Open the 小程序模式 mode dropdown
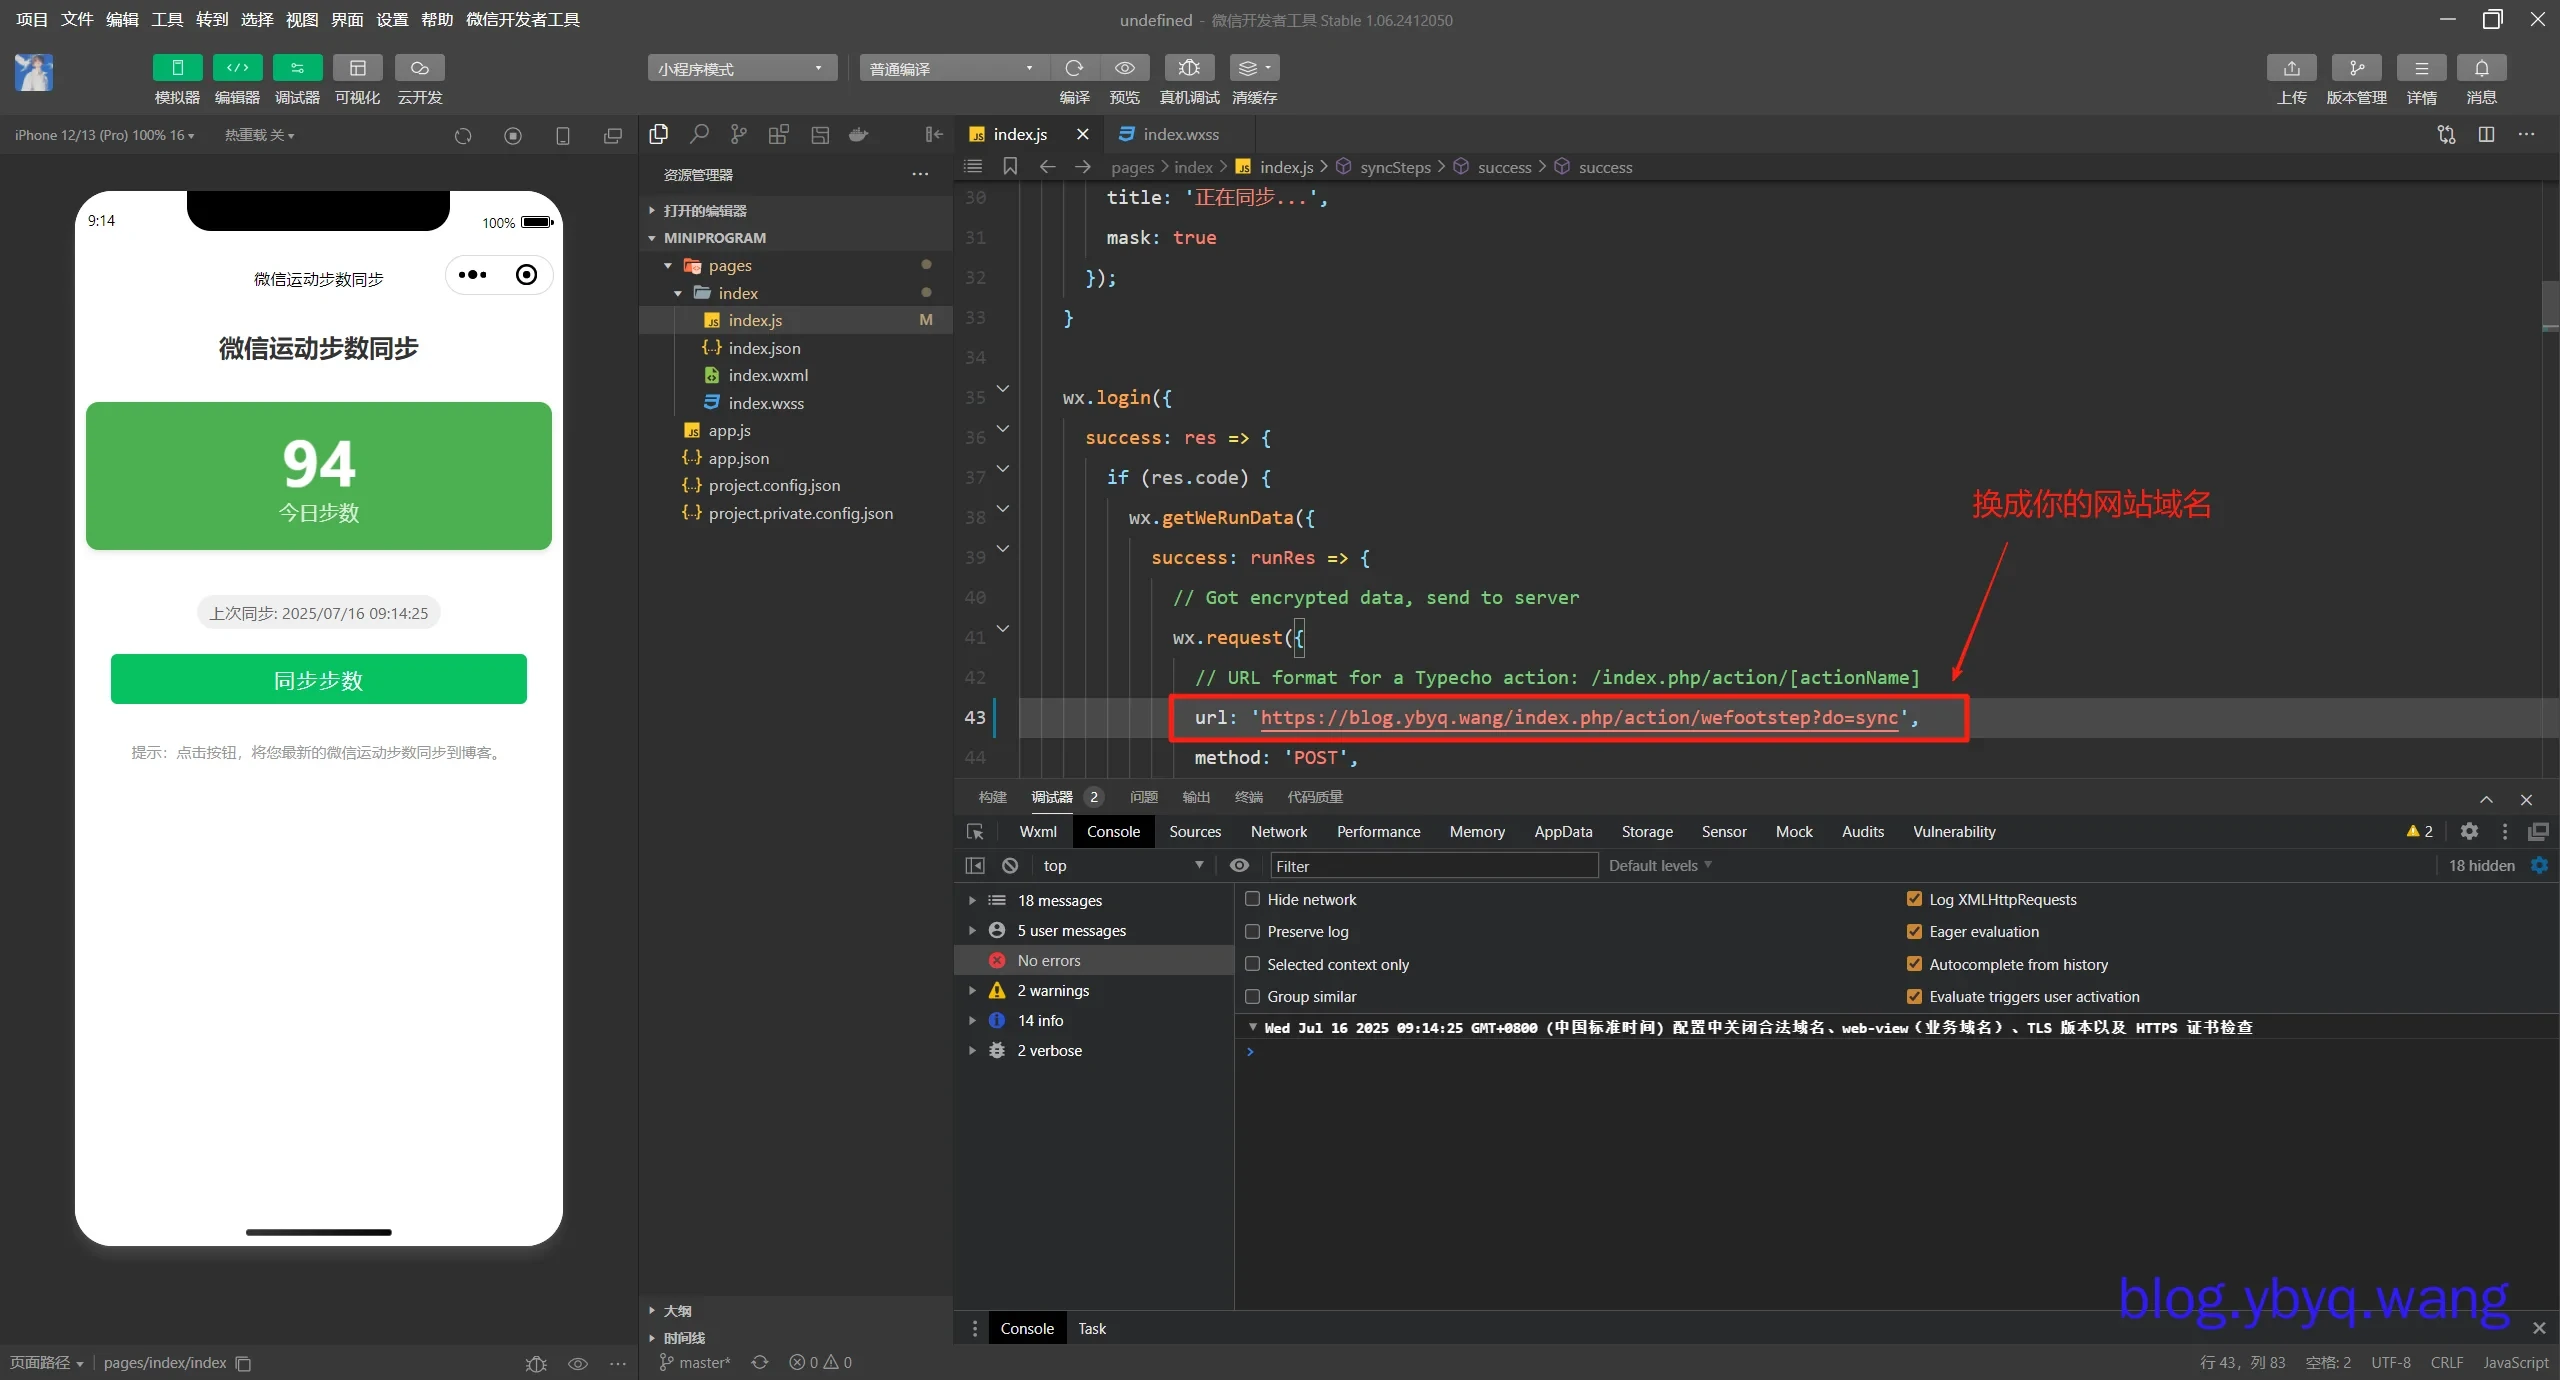Image resolution: width=2560 pixels, height=1380 pixels. (741, 68)
